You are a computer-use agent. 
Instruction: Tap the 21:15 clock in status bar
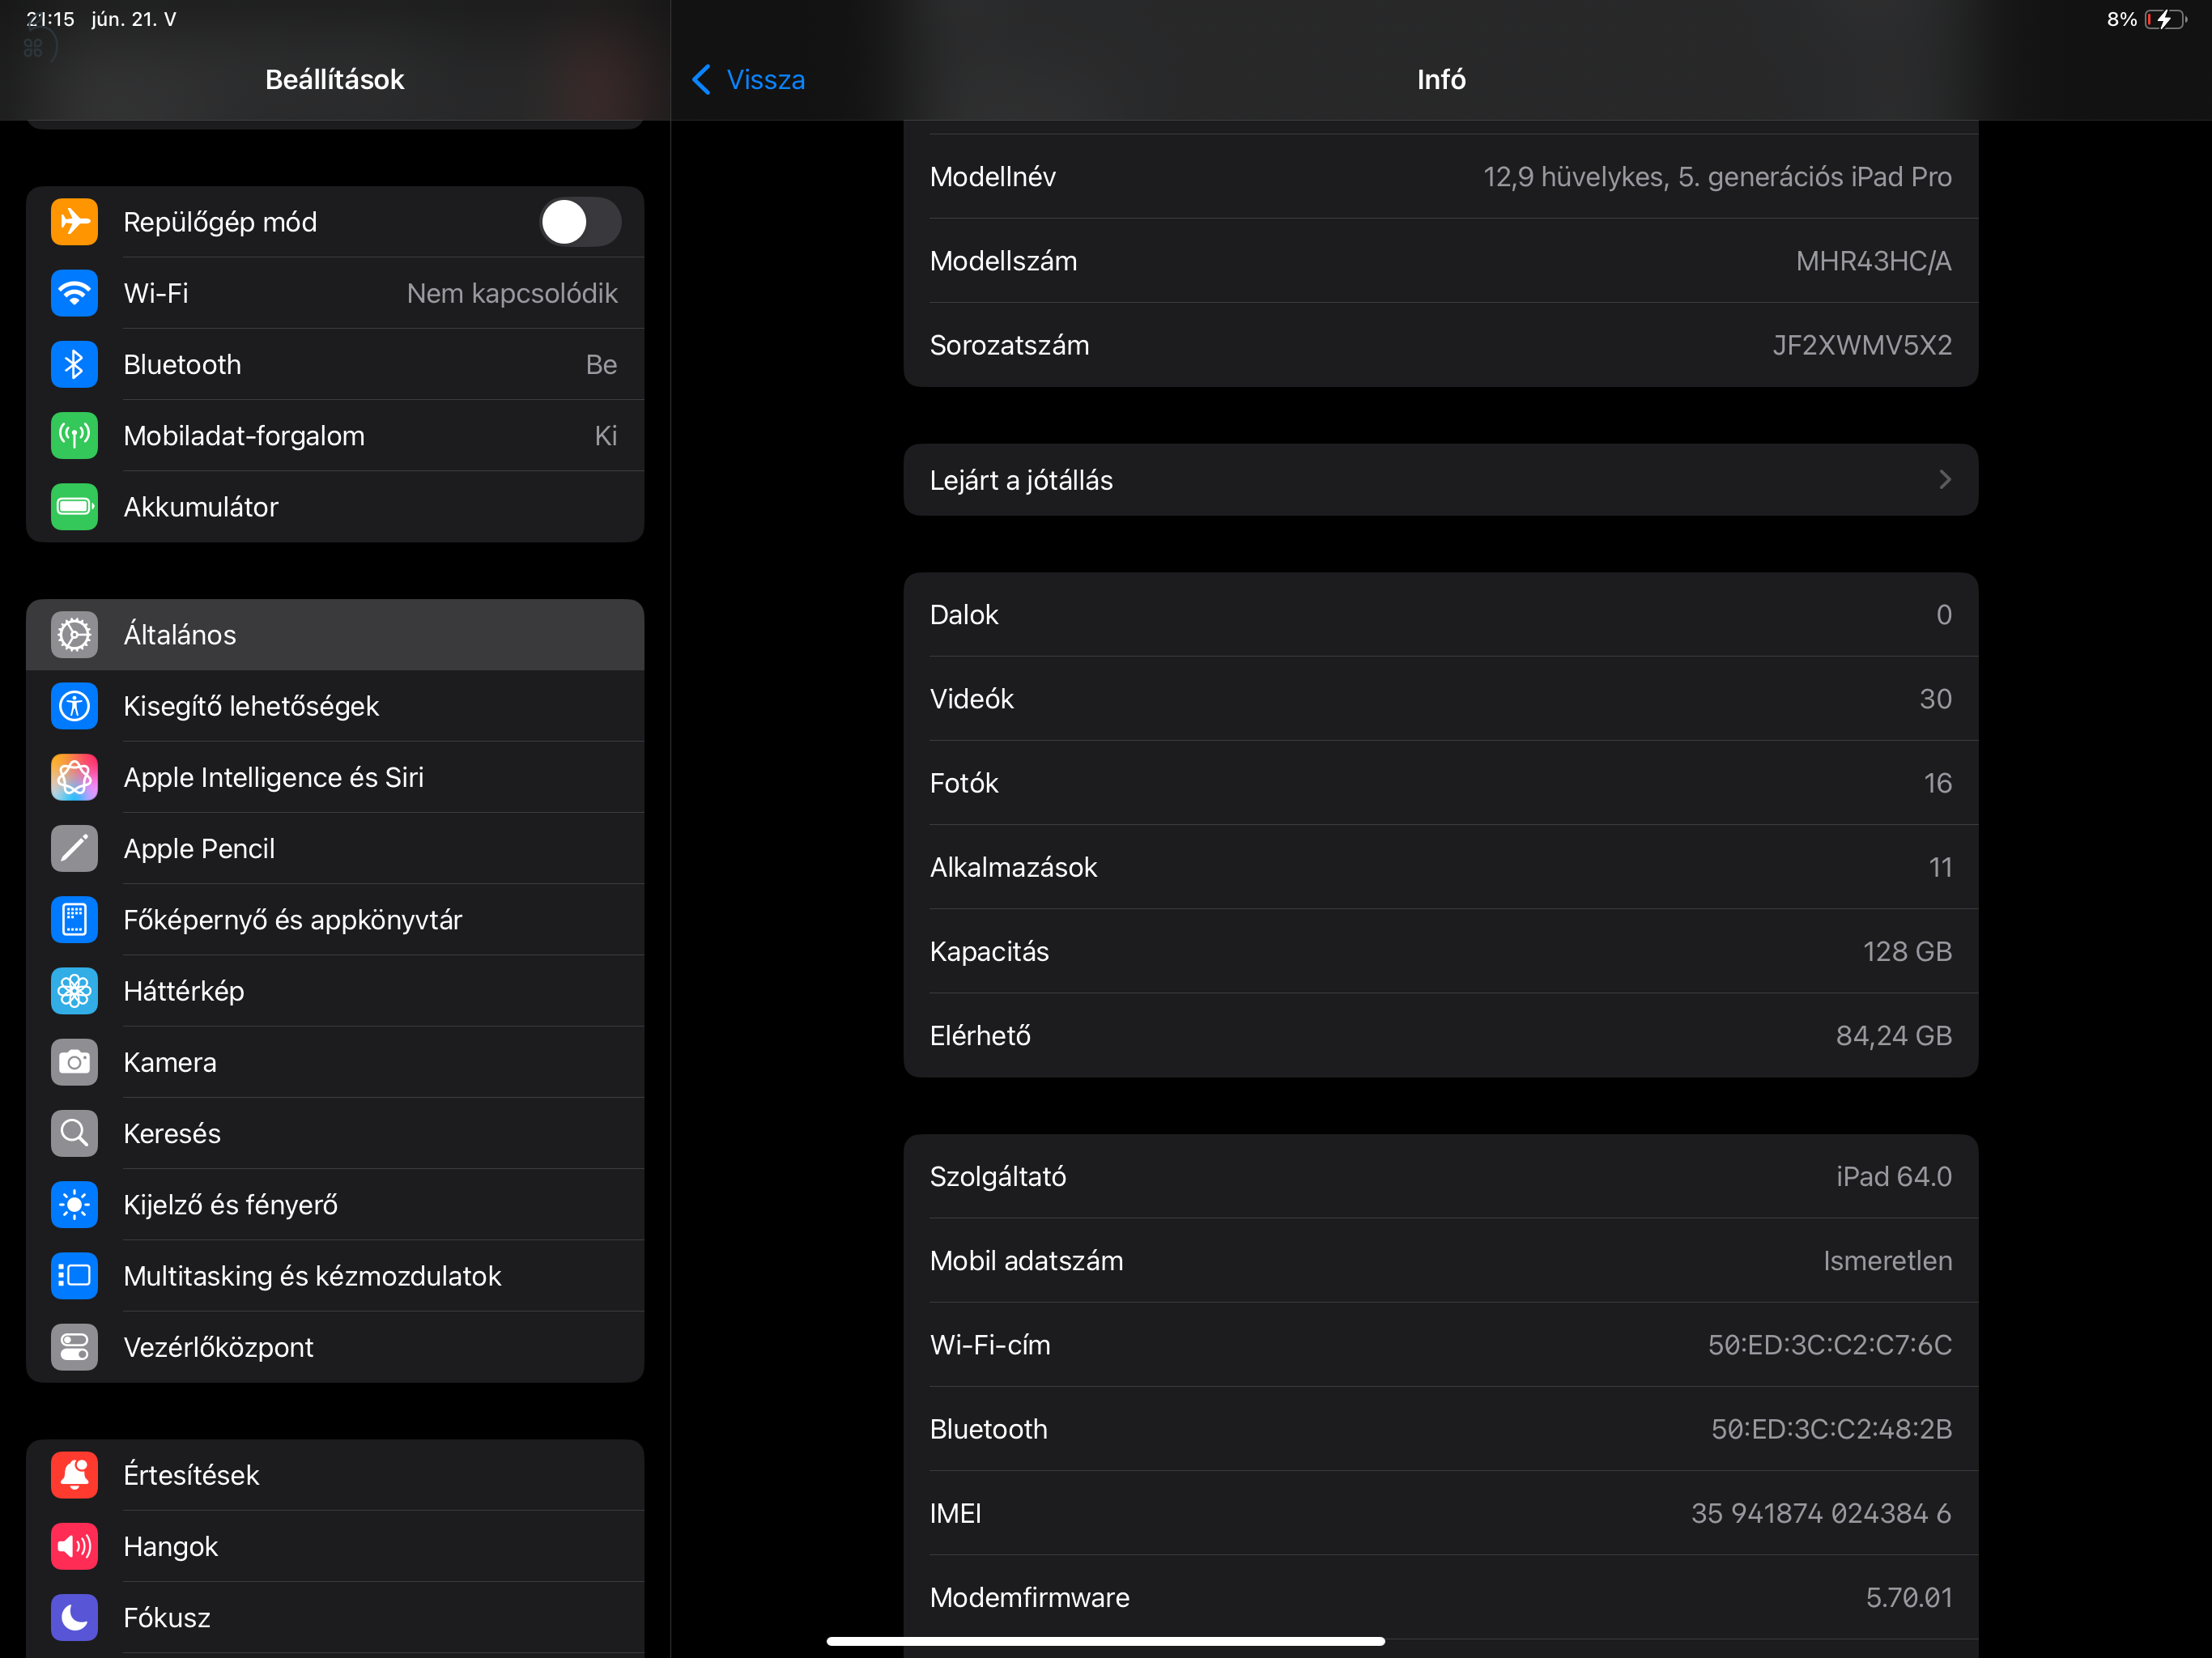(x=50, y=19)
